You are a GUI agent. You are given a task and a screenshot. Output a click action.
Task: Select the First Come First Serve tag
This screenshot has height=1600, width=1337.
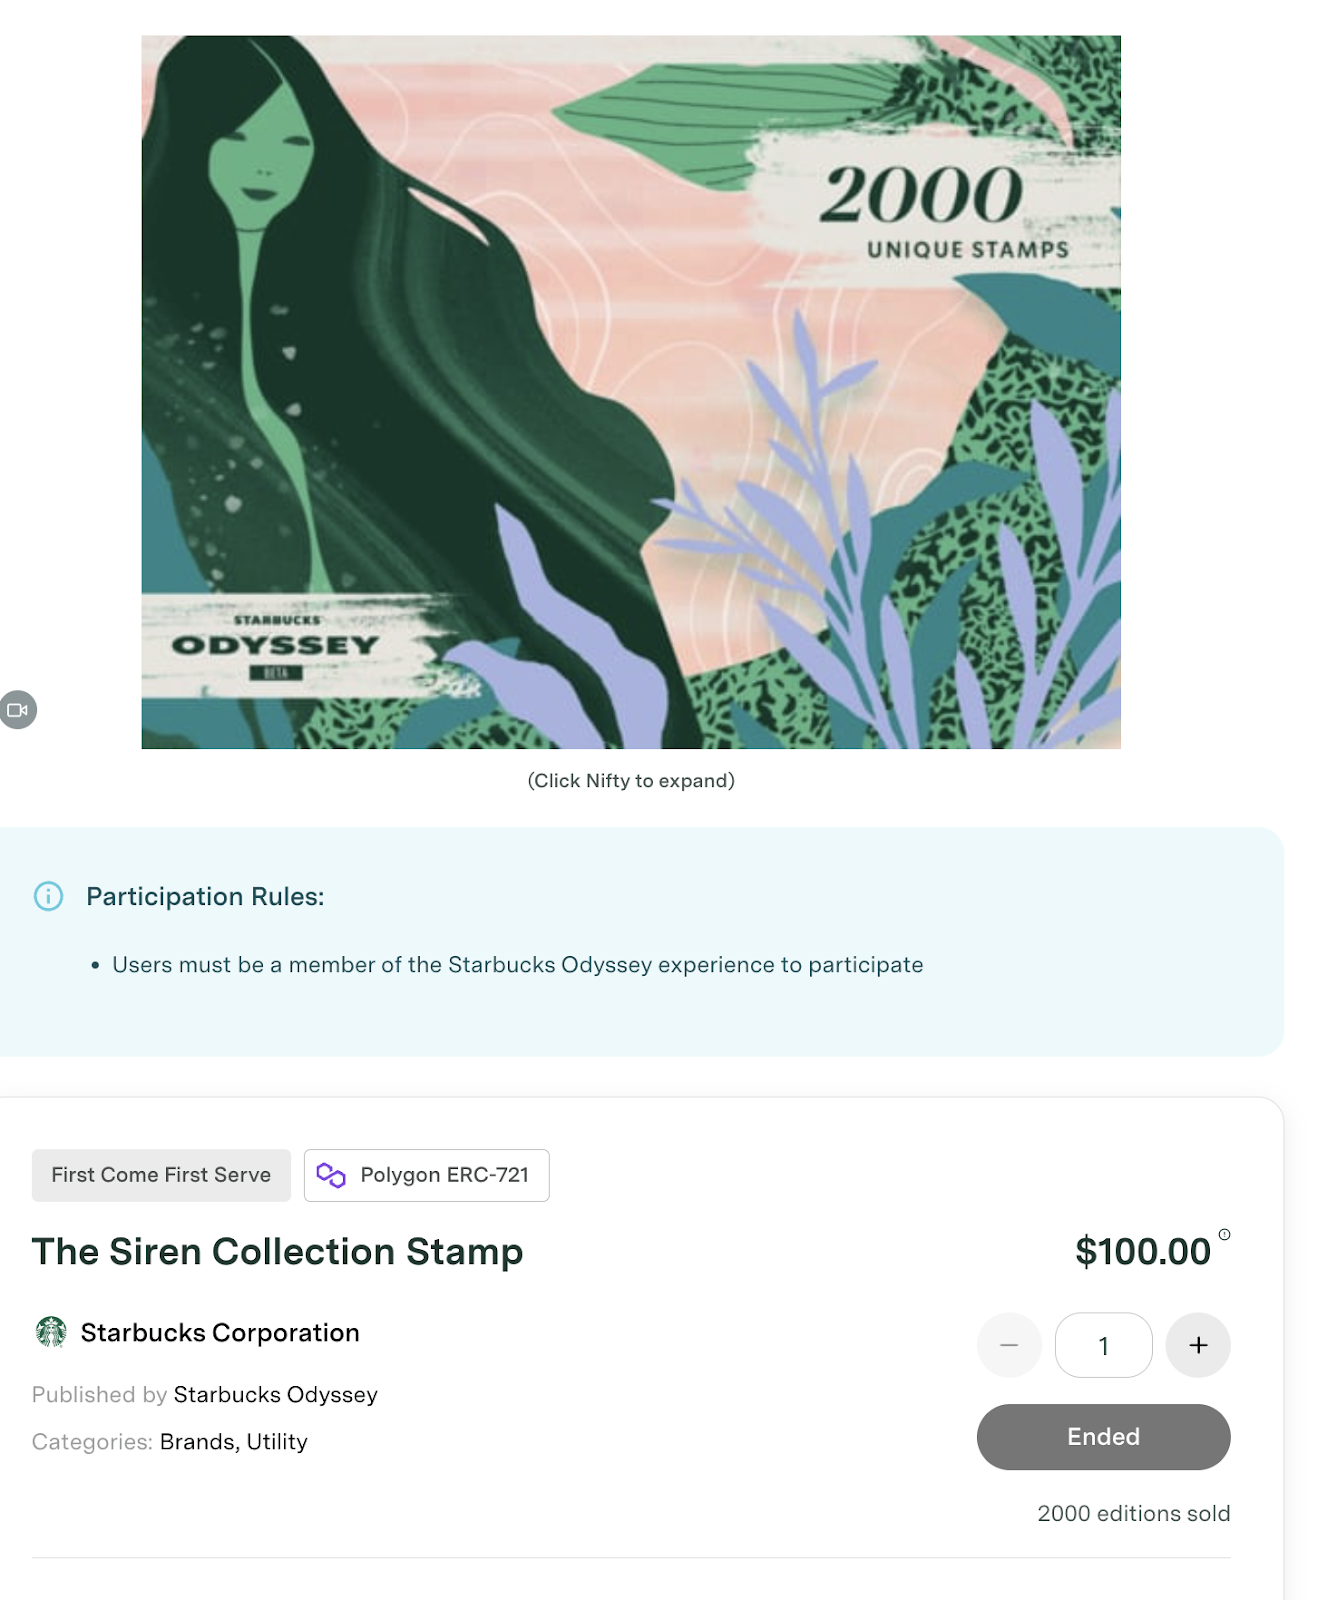coord(161,1175)
